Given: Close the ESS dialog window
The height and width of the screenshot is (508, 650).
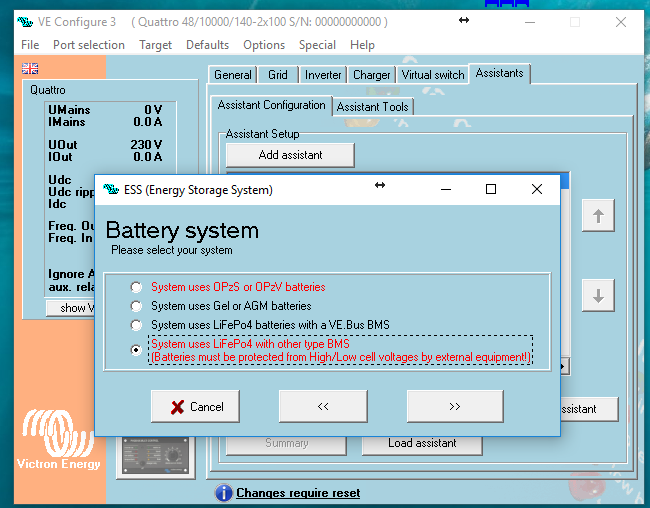Looking at the screenshot, I should [537, 190].
